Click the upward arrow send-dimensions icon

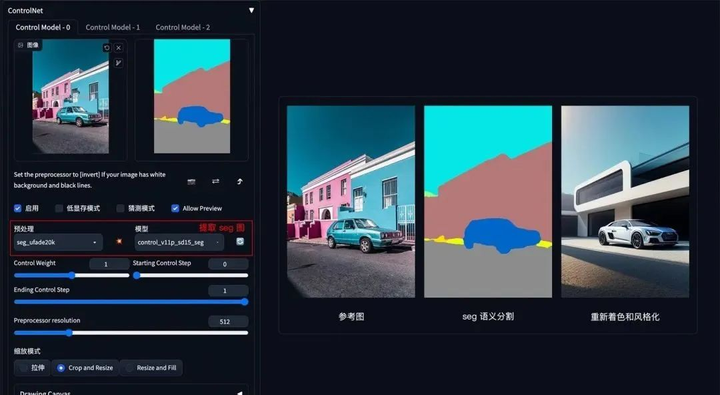click(239, 181)
